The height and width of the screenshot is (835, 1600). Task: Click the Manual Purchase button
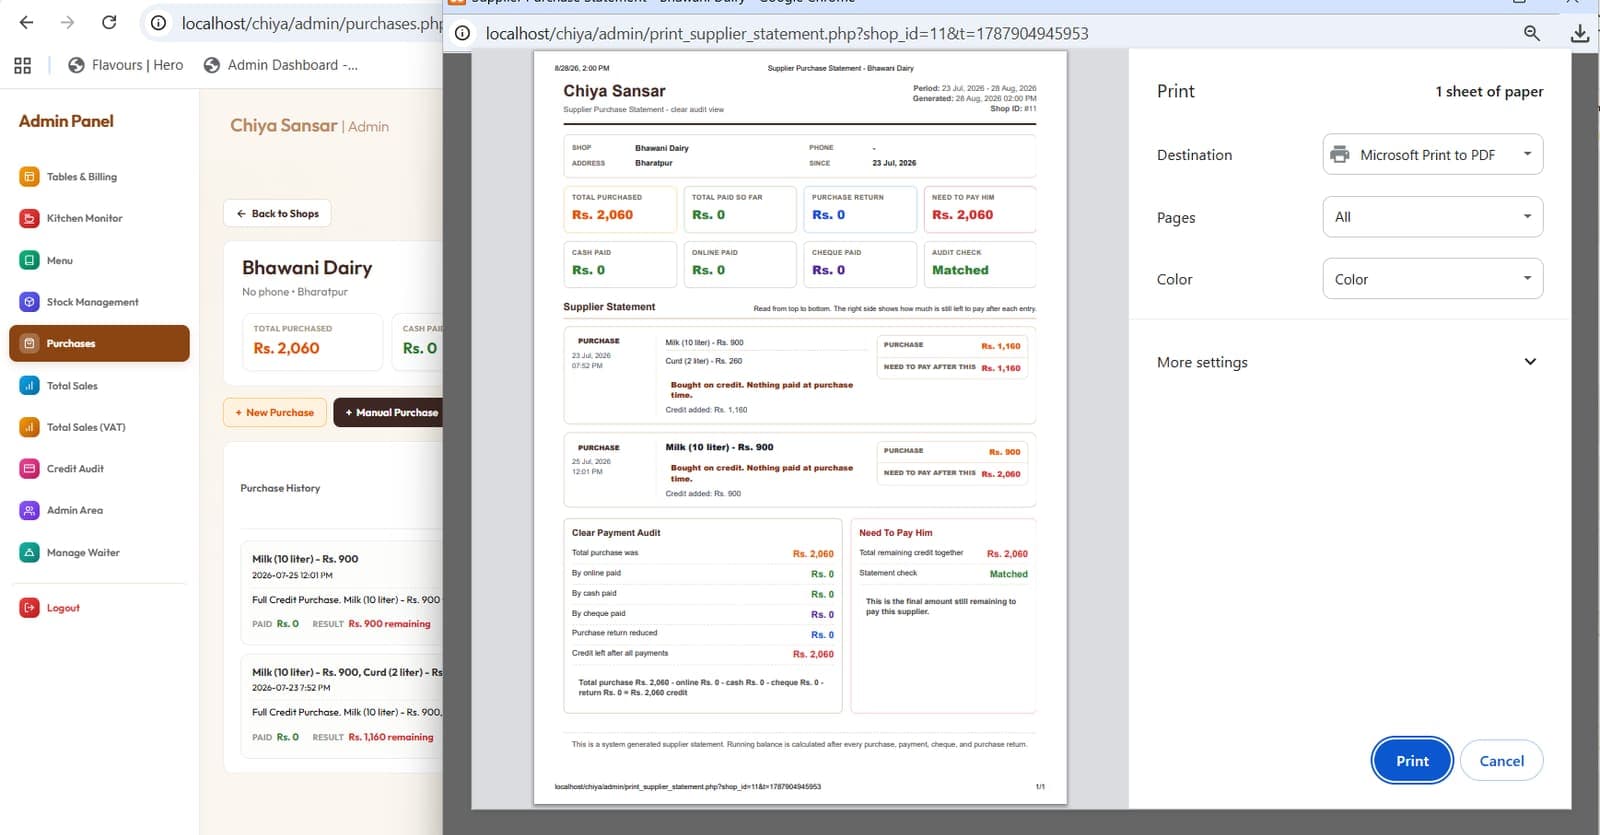coord(390,412)
